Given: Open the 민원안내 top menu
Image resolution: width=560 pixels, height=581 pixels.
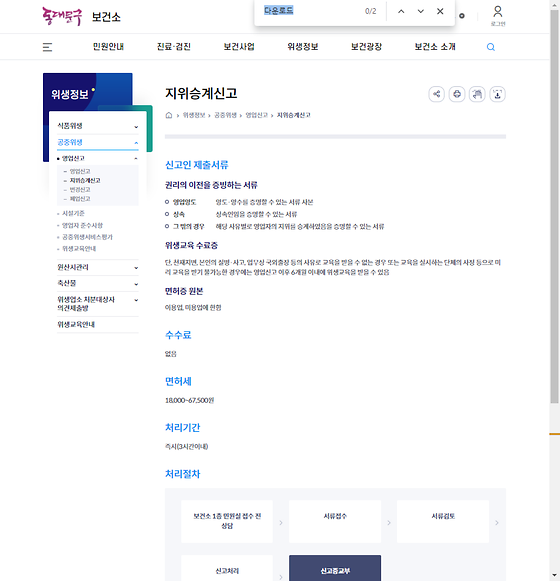Looking at the screenshot, I should point(108,47).
